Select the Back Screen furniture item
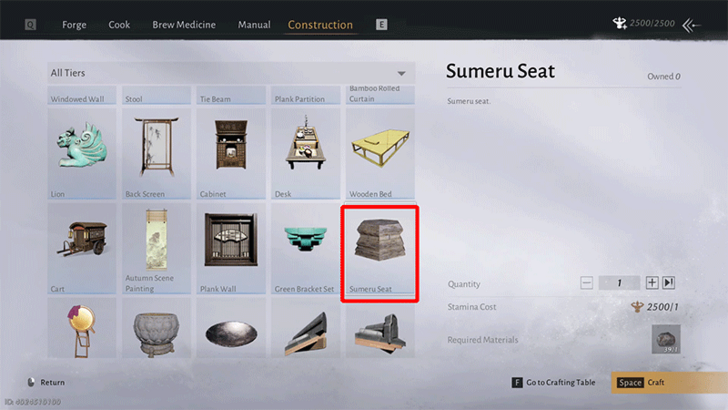 (x=156, y=154)
